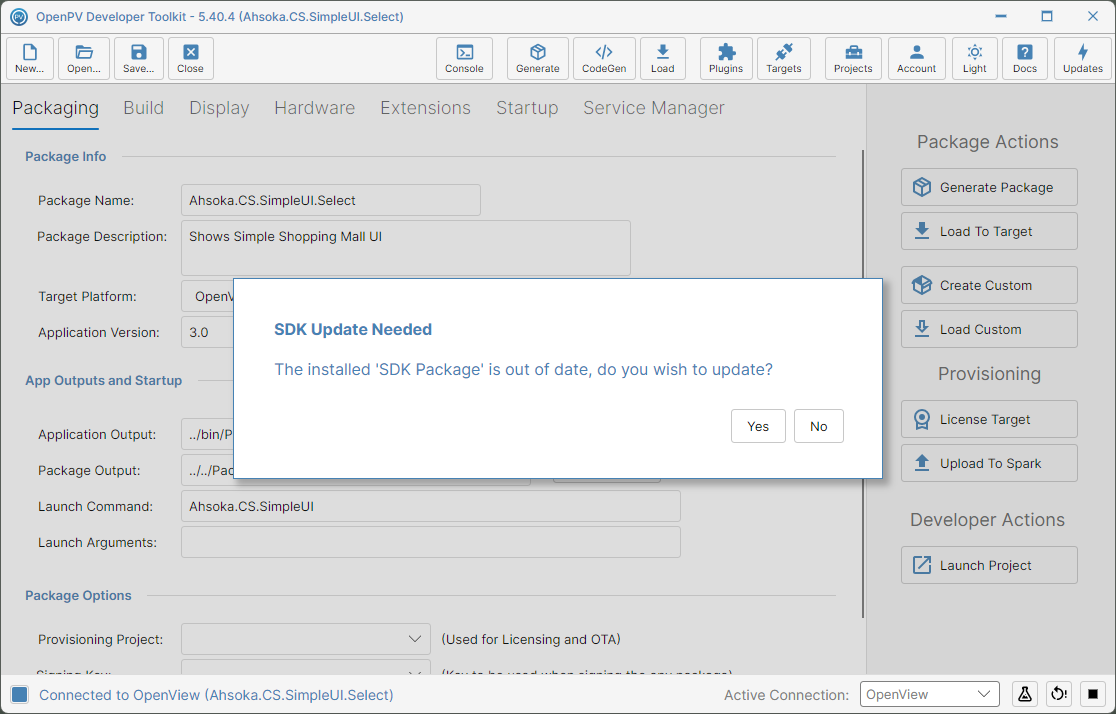Check for Updates via lightning icon
The width and height of the screenshot is (1116, 714).
pos(1083,58)
